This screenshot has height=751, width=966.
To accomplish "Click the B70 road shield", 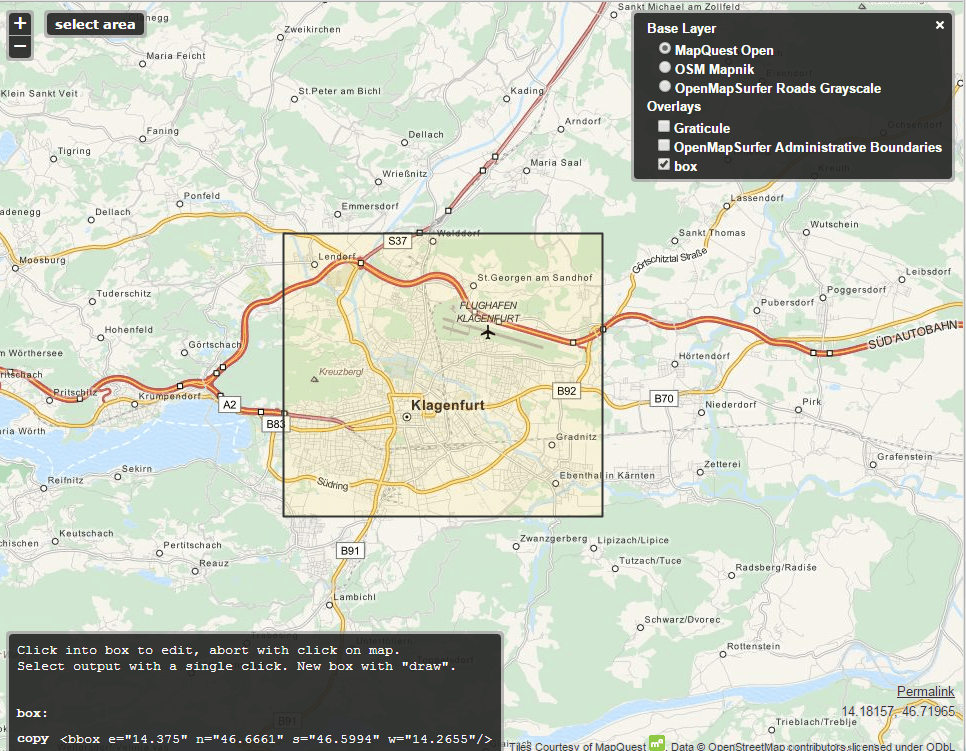I will 664,399.
